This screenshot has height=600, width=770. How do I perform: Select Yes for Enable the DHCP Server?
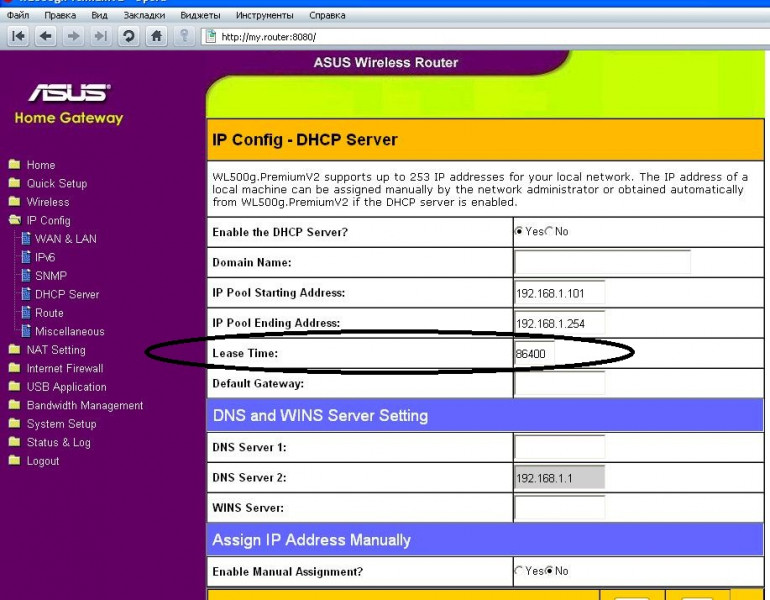(x=519, y=231)
